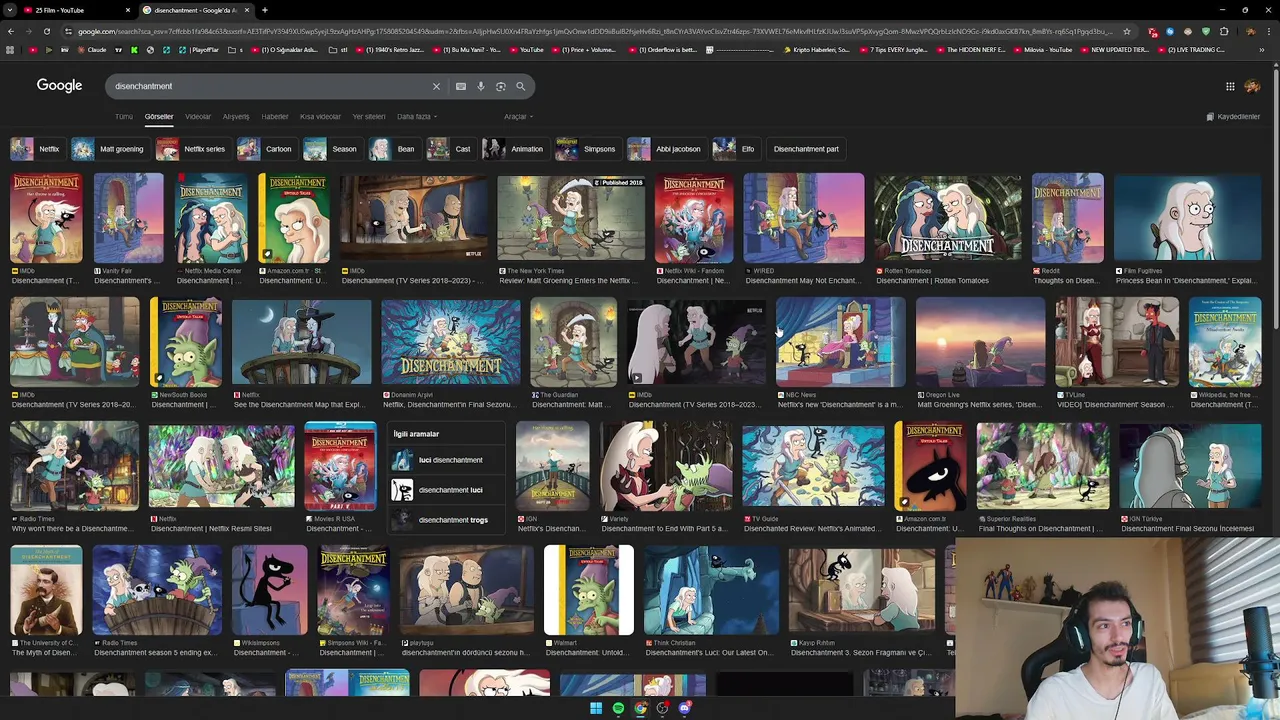Image resolution: width=1280 pixels, height=720 pixels.
Task: Apply the Season filter chip
Action: pos(332,149)
